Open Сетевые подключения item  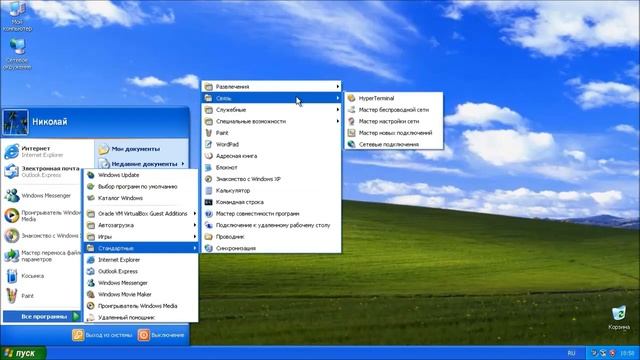393,144
